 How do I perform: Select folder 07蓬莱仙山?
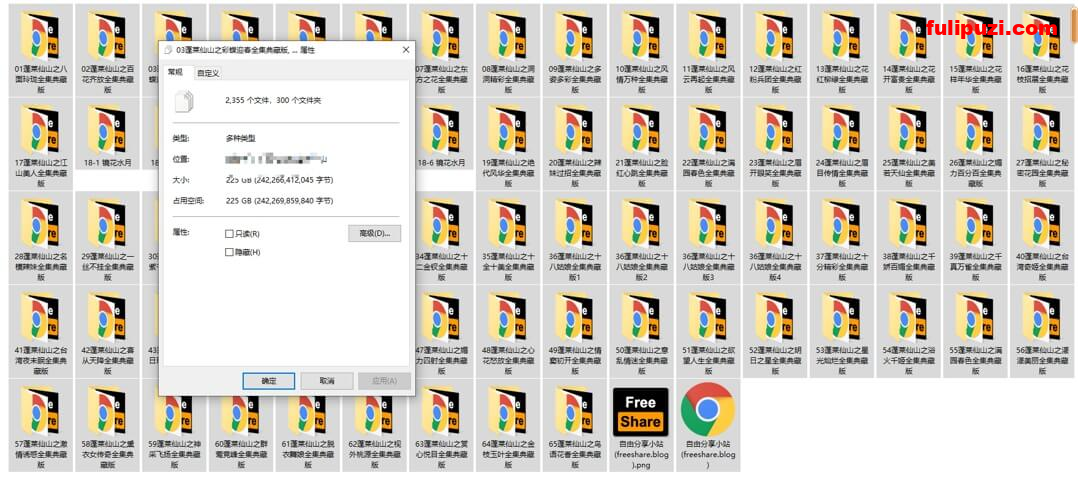(x=441, y=49)
